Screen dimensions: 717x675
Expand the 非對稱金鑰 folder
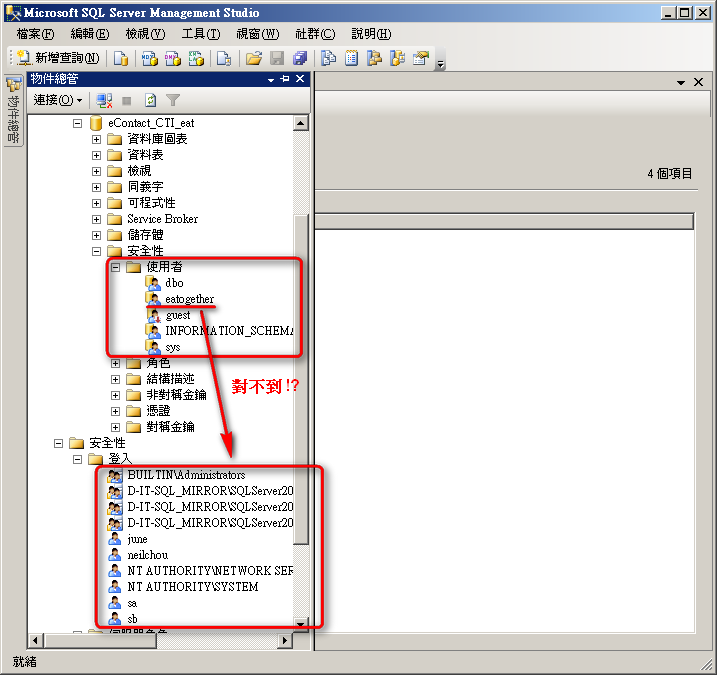click(116, 396)
